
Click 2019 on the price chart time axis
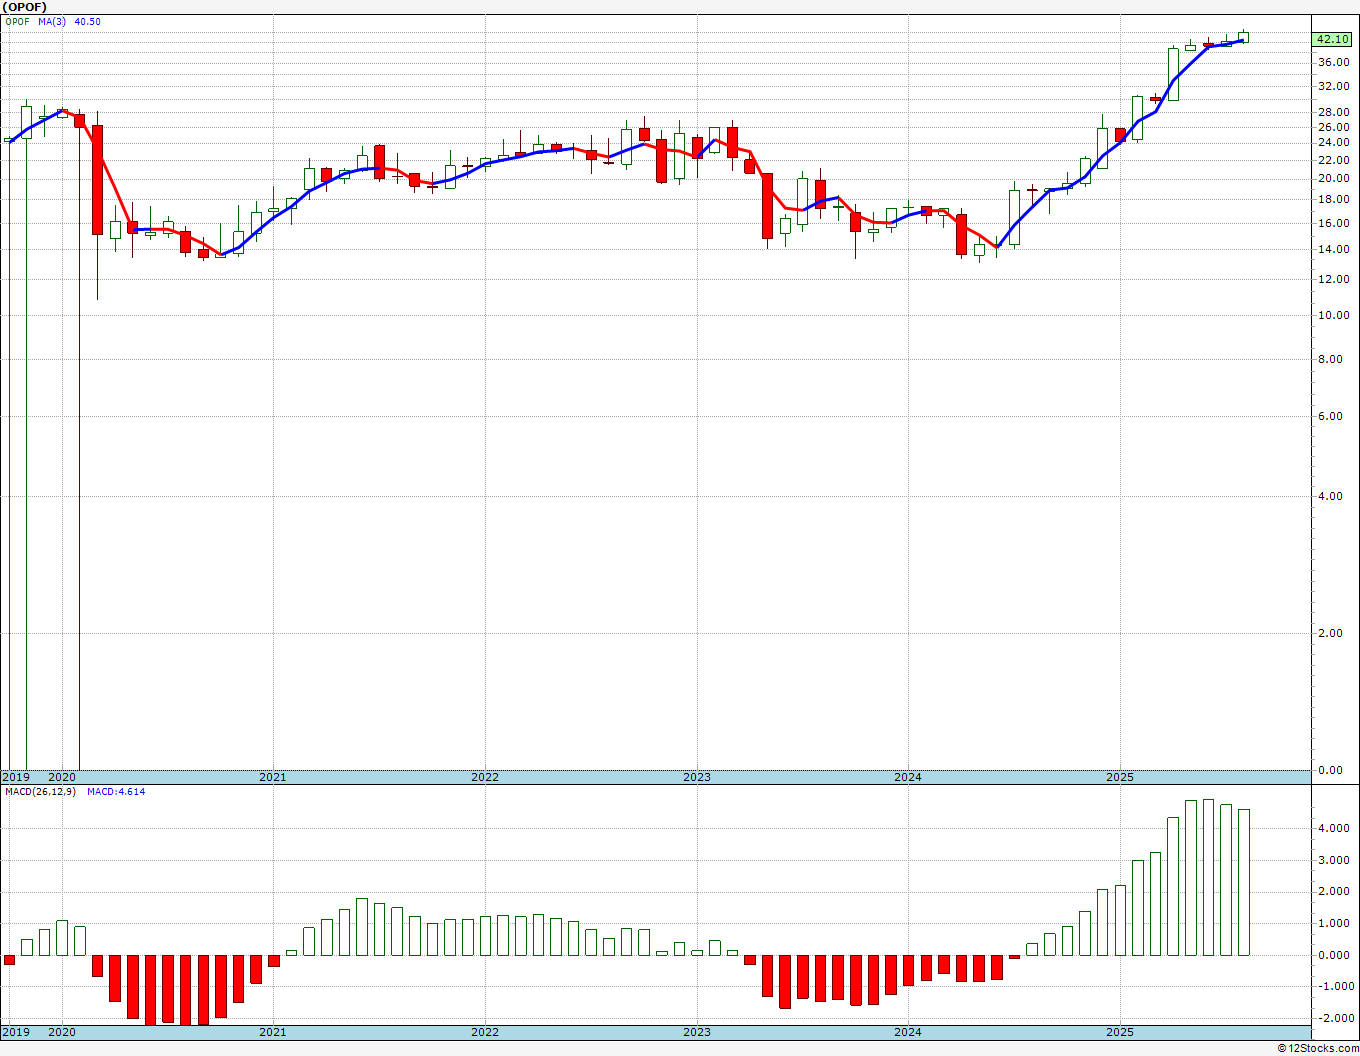(x=16, y=777)
